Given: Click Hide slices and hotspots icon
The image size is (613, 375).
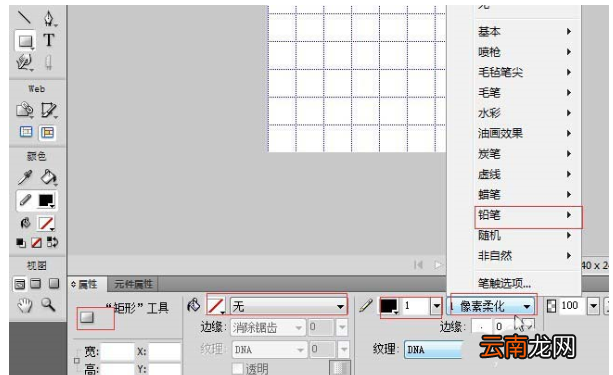Looking at the screenshot, I should (26, 132).
